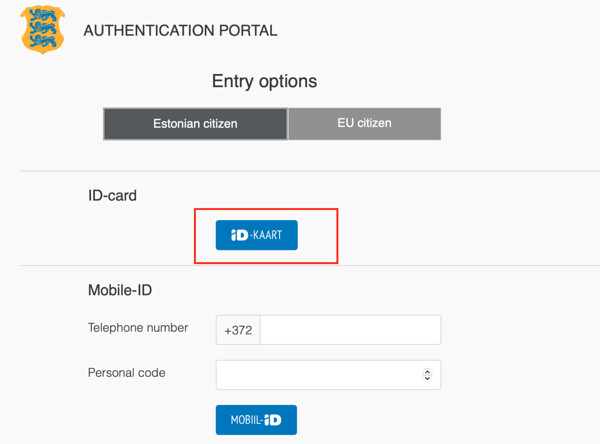The width and height of the screenshot is (600, 444).
Task: Increase Personal code with the up arrow
Action: tap(427, 372)
